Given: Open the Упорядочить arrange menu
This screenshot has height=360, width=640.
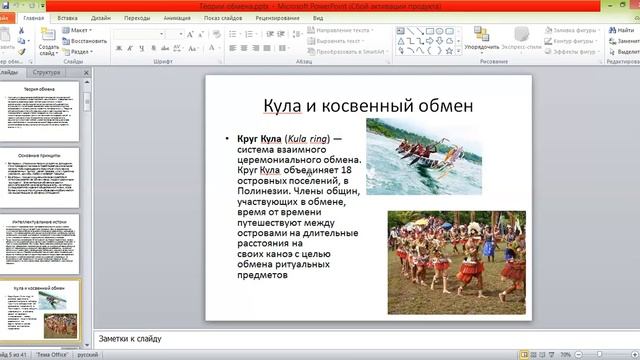Looking at the screenshot, I should click(x=482, y=40).
